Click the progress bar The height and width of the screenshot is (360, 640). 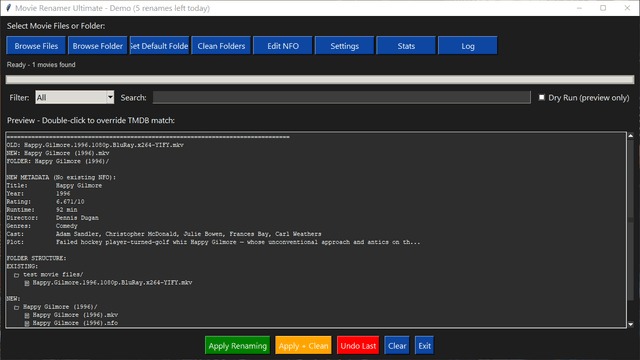click(x=320, y=79)
